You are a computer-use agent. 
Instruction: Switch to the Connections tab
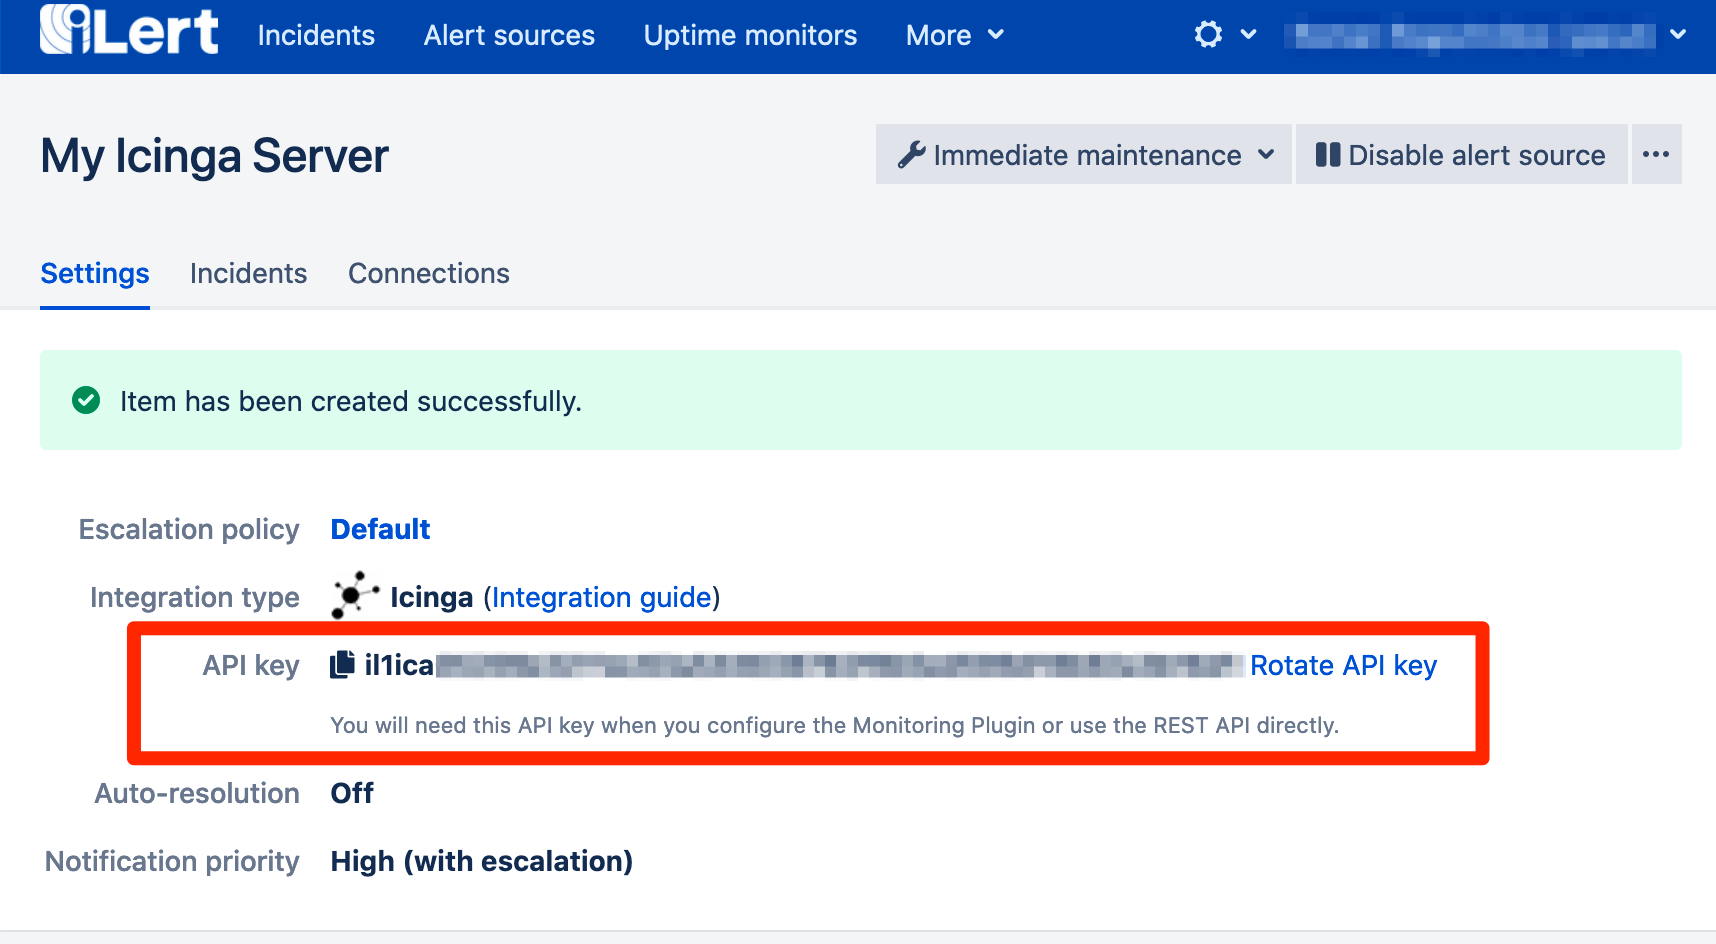429,274
